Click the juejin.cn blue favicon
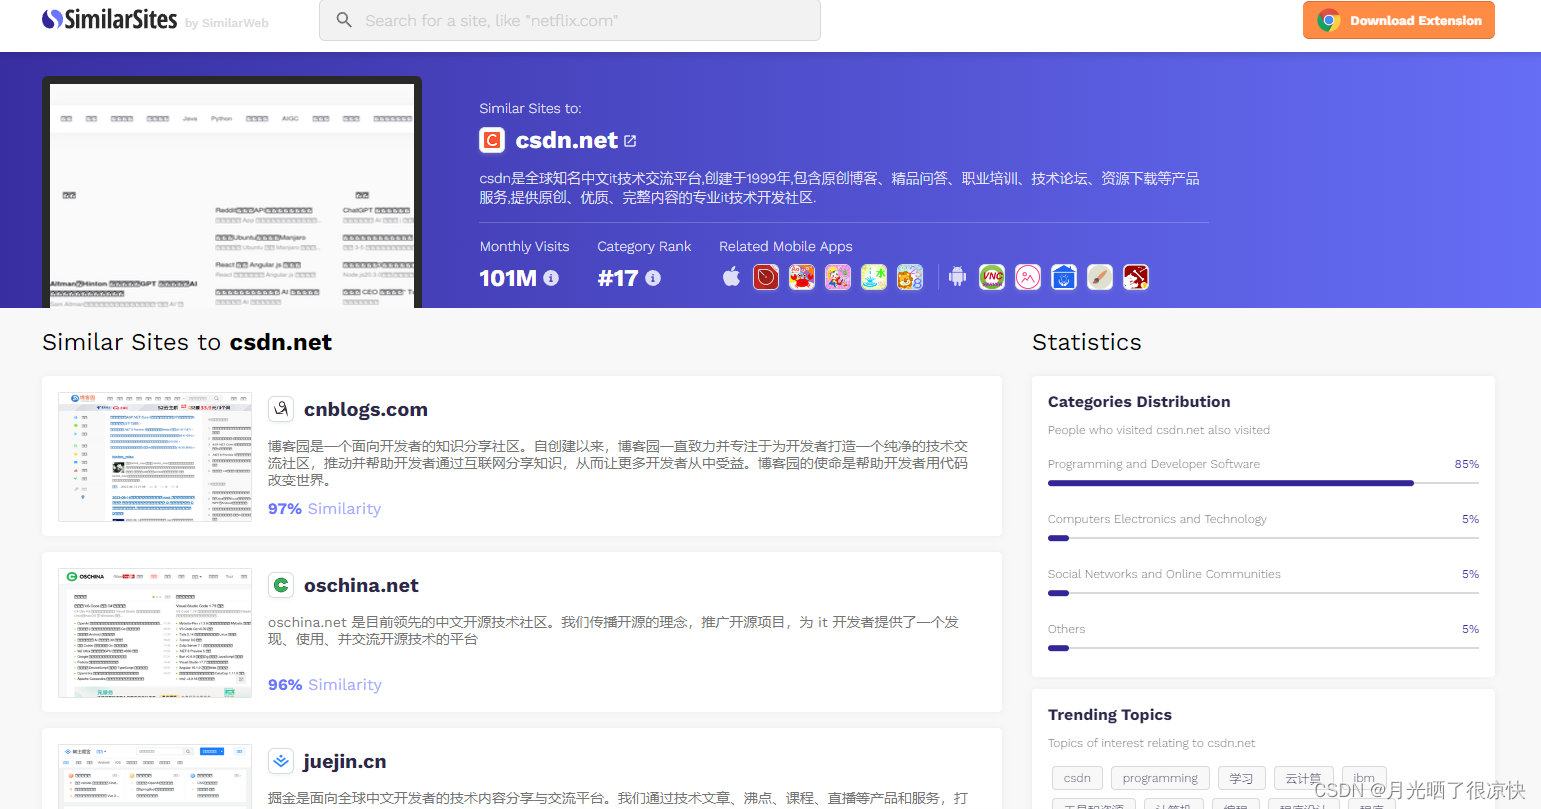The width and height of the screenshot is (1541, 809). [x=281, y=761]
